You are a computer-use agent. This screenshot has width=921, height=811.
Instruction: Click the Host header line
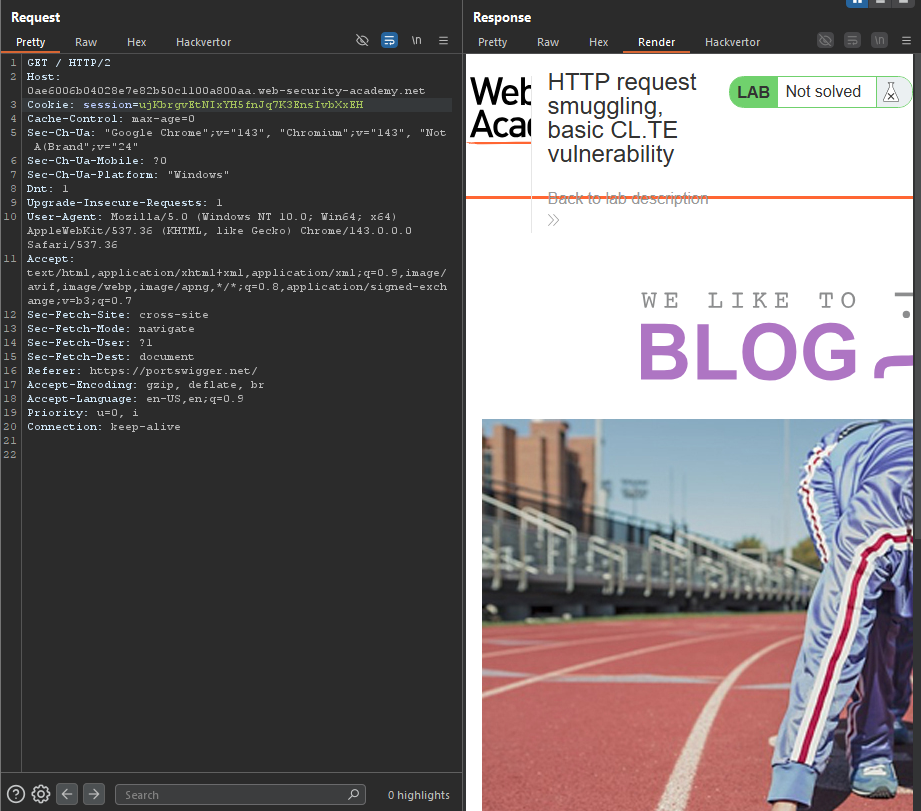click(226, 83)
